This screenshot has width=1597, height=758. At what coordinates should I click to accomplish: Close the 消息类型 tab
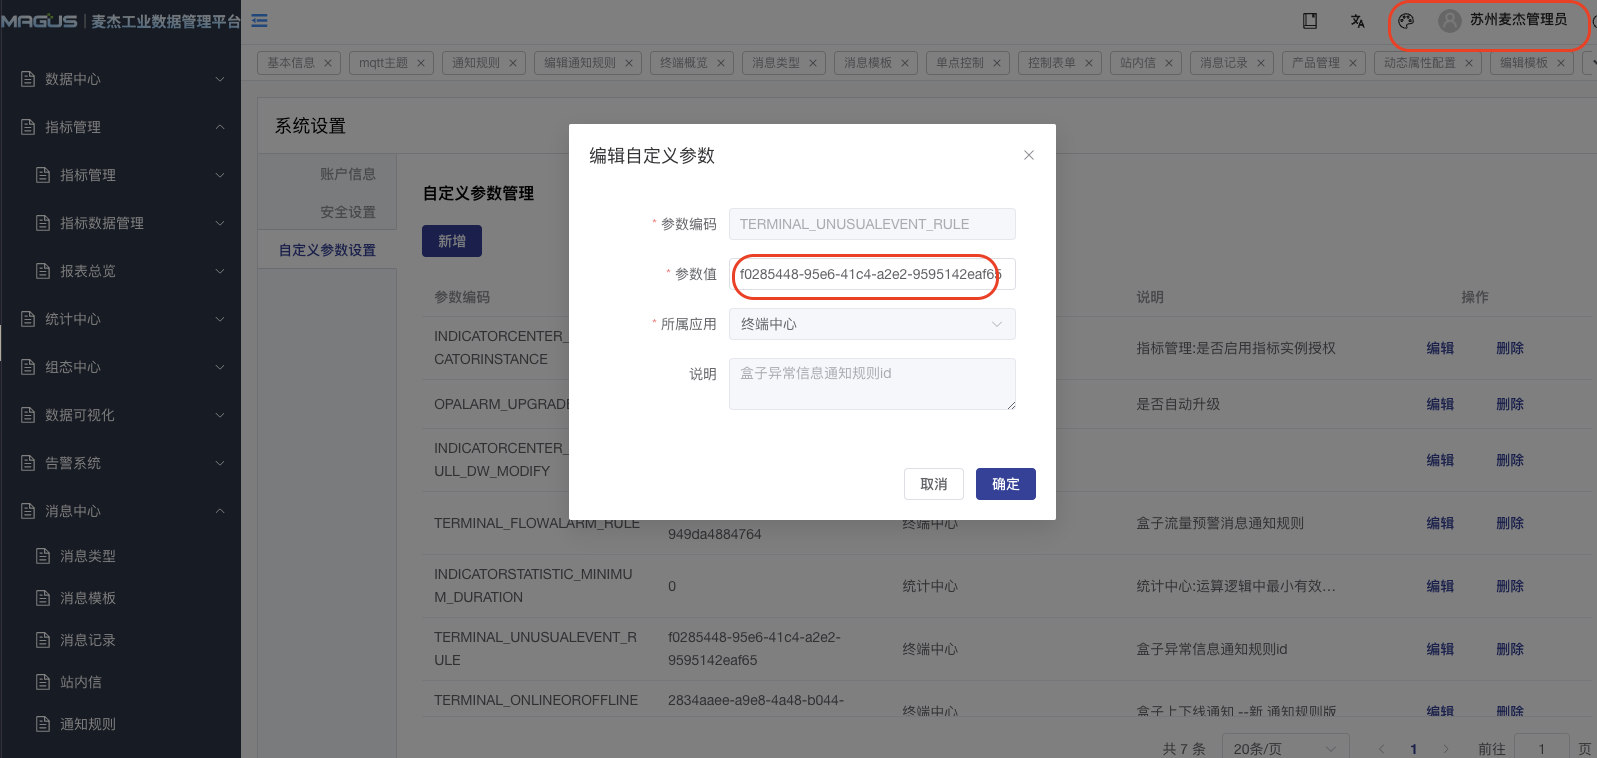813,63
